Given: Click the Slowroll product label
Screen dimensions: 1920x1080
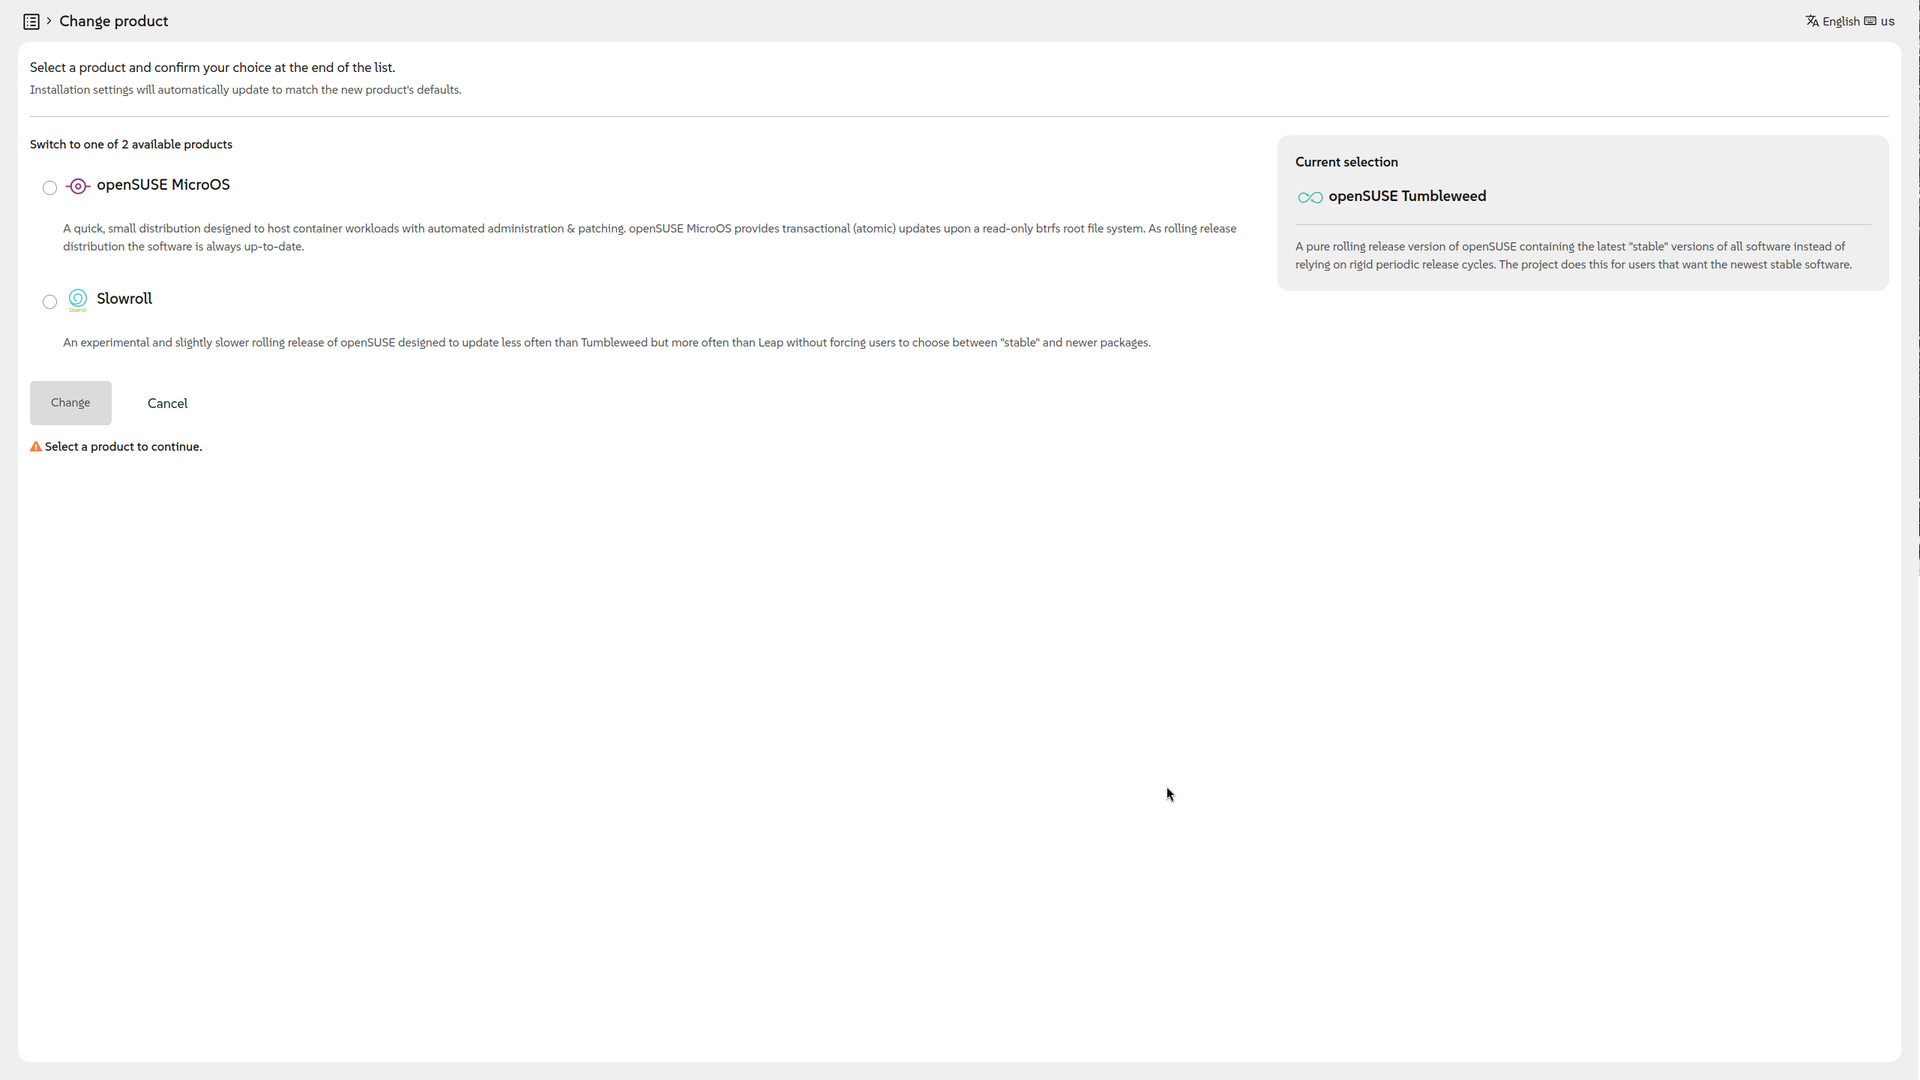Looking at the screenshot, I should click(124, 299).
